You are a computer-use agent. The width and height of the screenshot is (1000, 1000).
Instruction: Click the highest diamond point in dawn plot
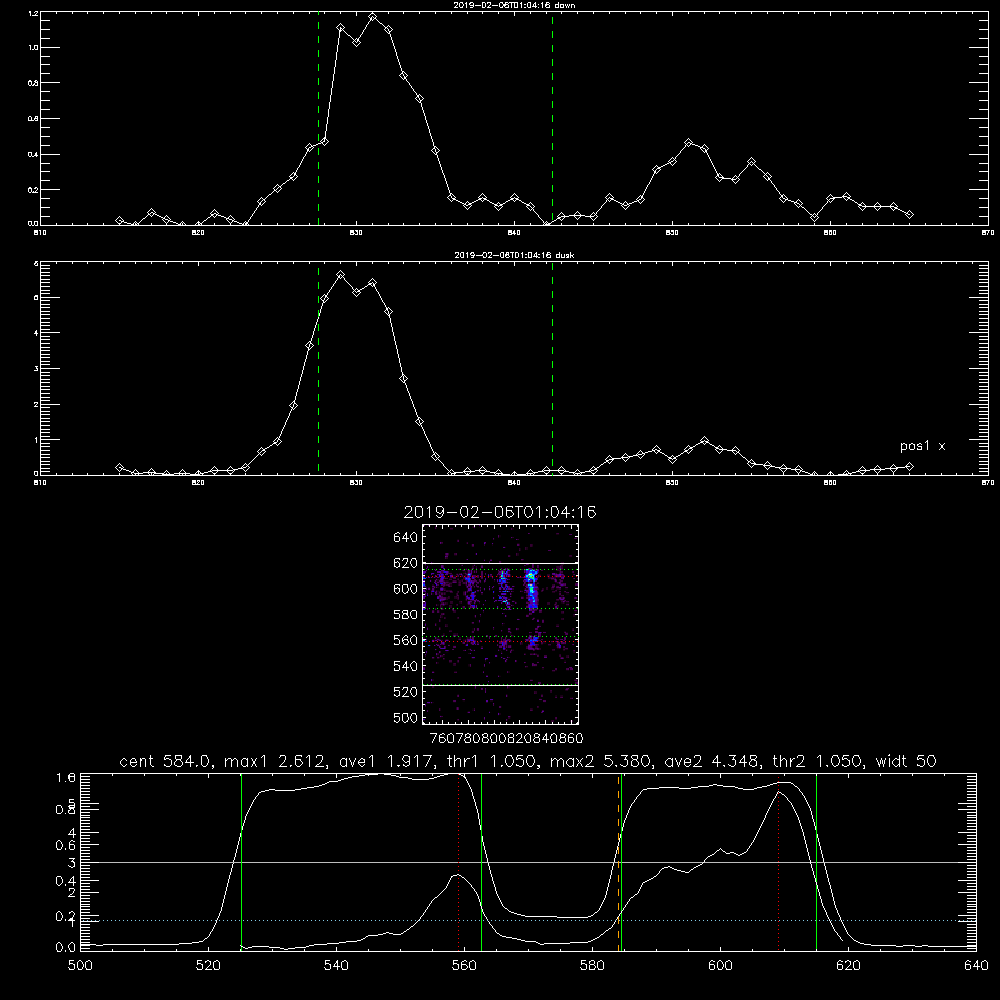tap(372, 17)
